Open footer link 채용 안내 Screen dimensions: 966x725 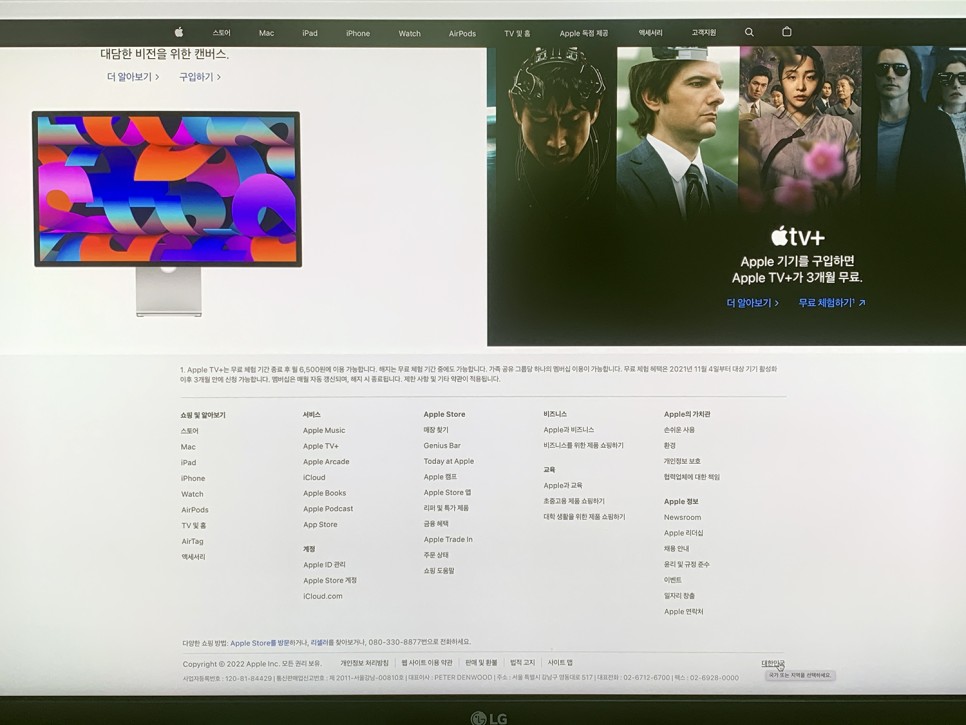676,549
